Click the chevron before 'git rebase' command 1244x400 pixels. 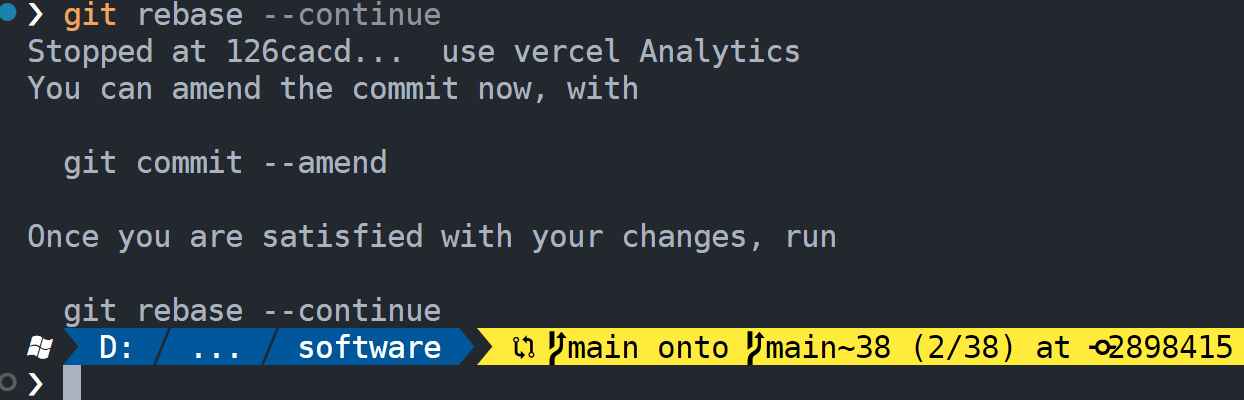point(37,15)
